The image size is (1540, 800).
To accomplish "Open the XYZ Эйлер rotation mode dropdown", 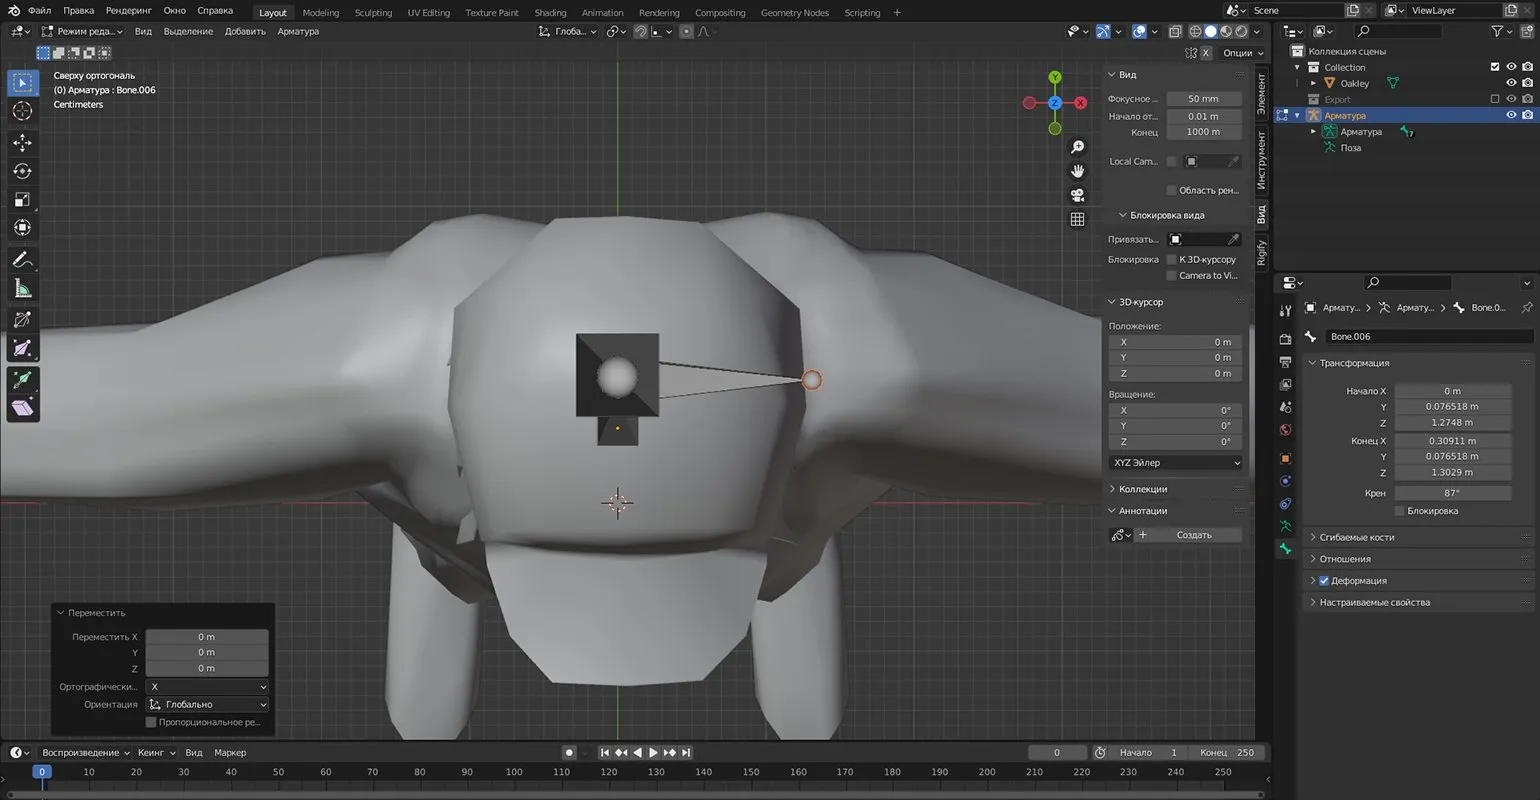I will [x=1176, y=463].
